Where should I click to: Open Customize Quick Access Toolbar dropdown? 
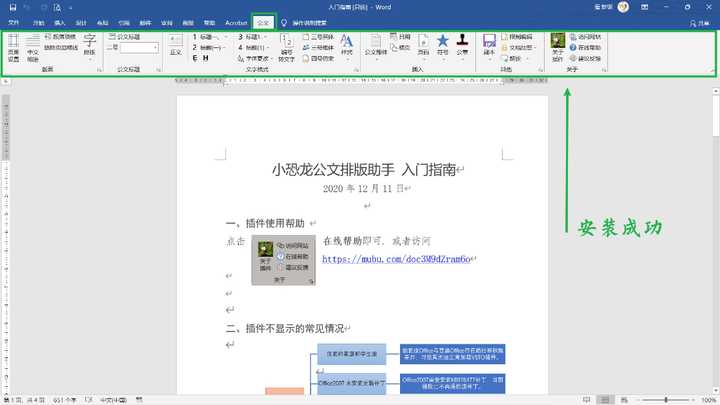(x=70, y=8)
